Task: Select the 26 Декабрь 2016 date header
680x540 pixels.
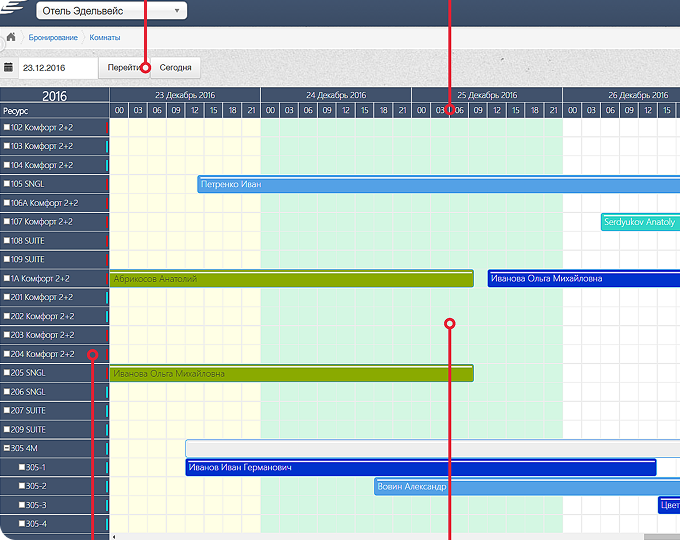Action: pyautogui.click(x=621, y=95)
